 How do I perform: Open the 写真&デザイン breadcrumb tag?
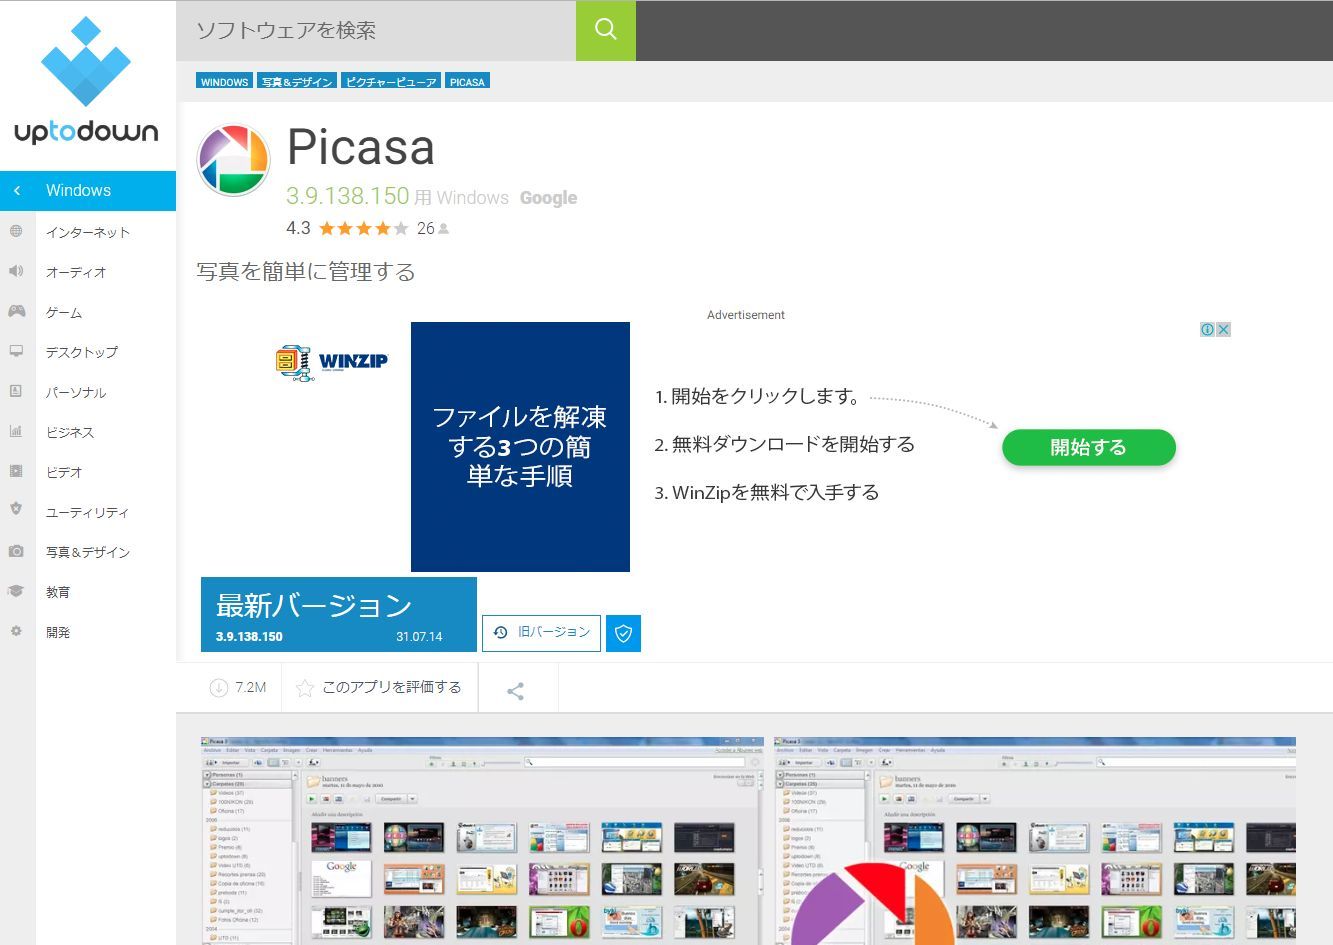(296, 82)
